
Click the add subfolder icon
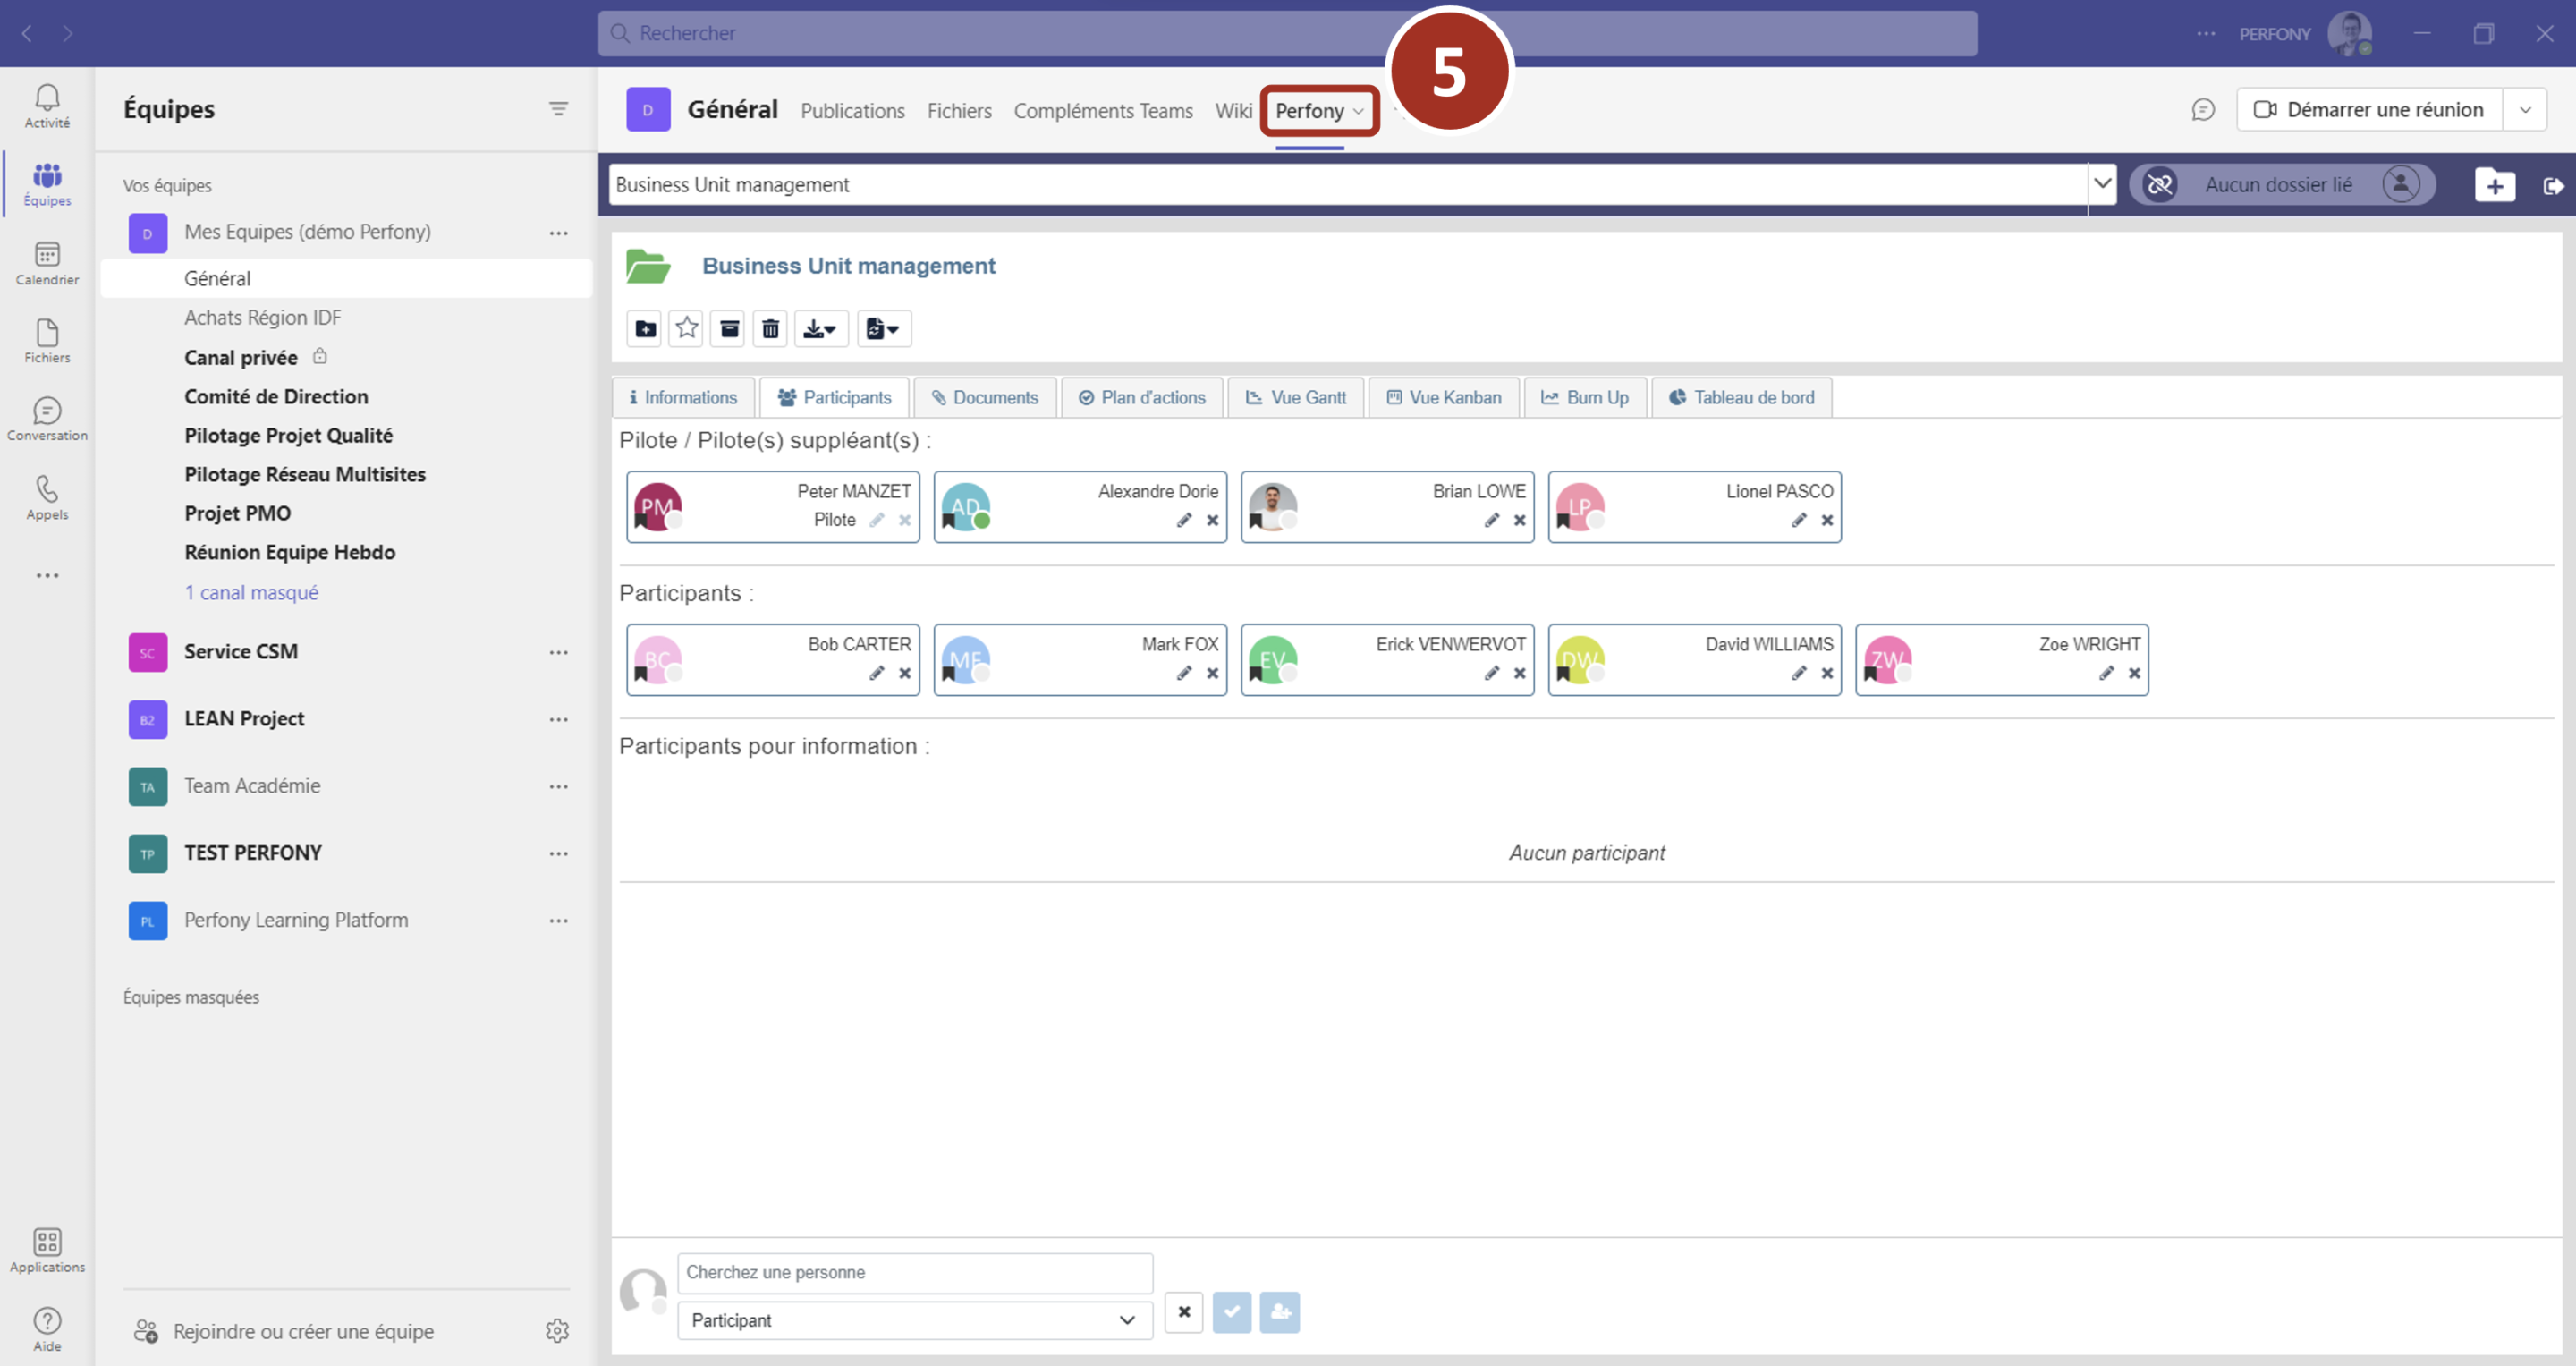click(646, 328)
